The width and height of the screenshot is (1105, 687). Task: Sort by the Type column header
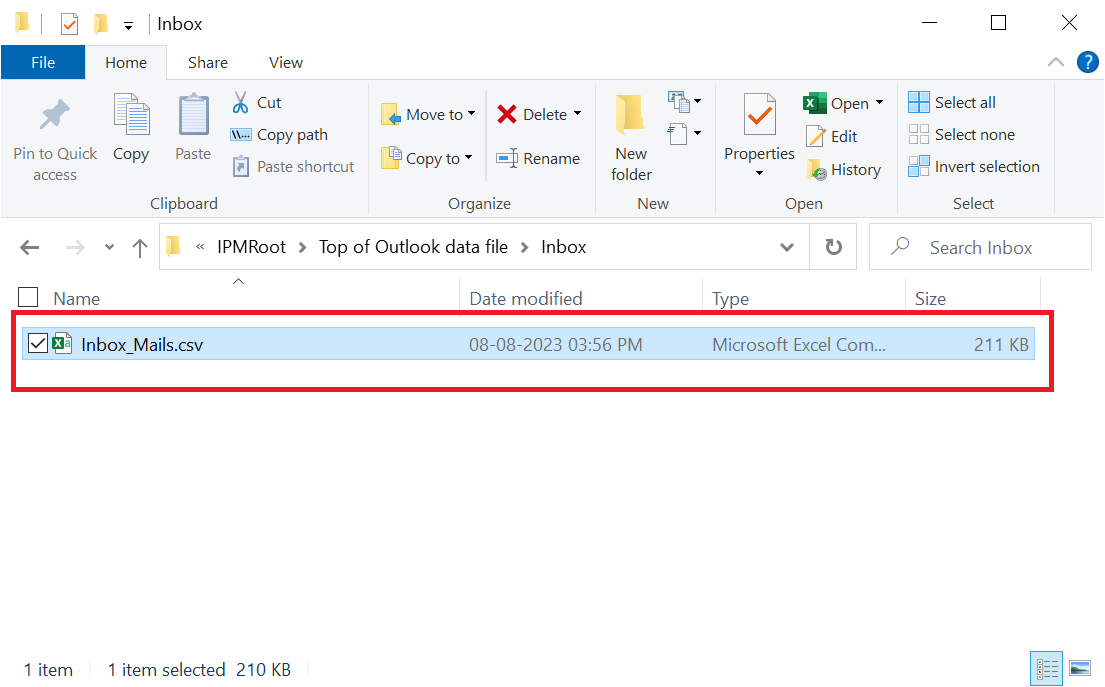[730, 299]
